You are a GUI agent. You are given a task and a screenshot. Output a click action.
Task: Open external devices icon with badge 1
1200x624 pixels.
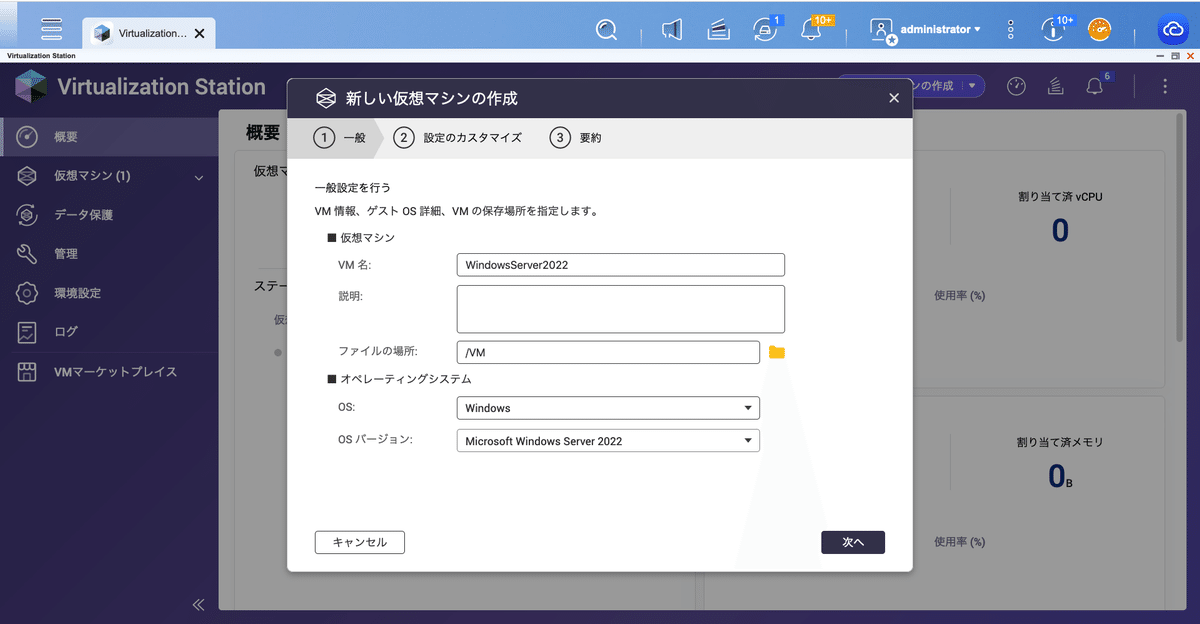(764, 30)
